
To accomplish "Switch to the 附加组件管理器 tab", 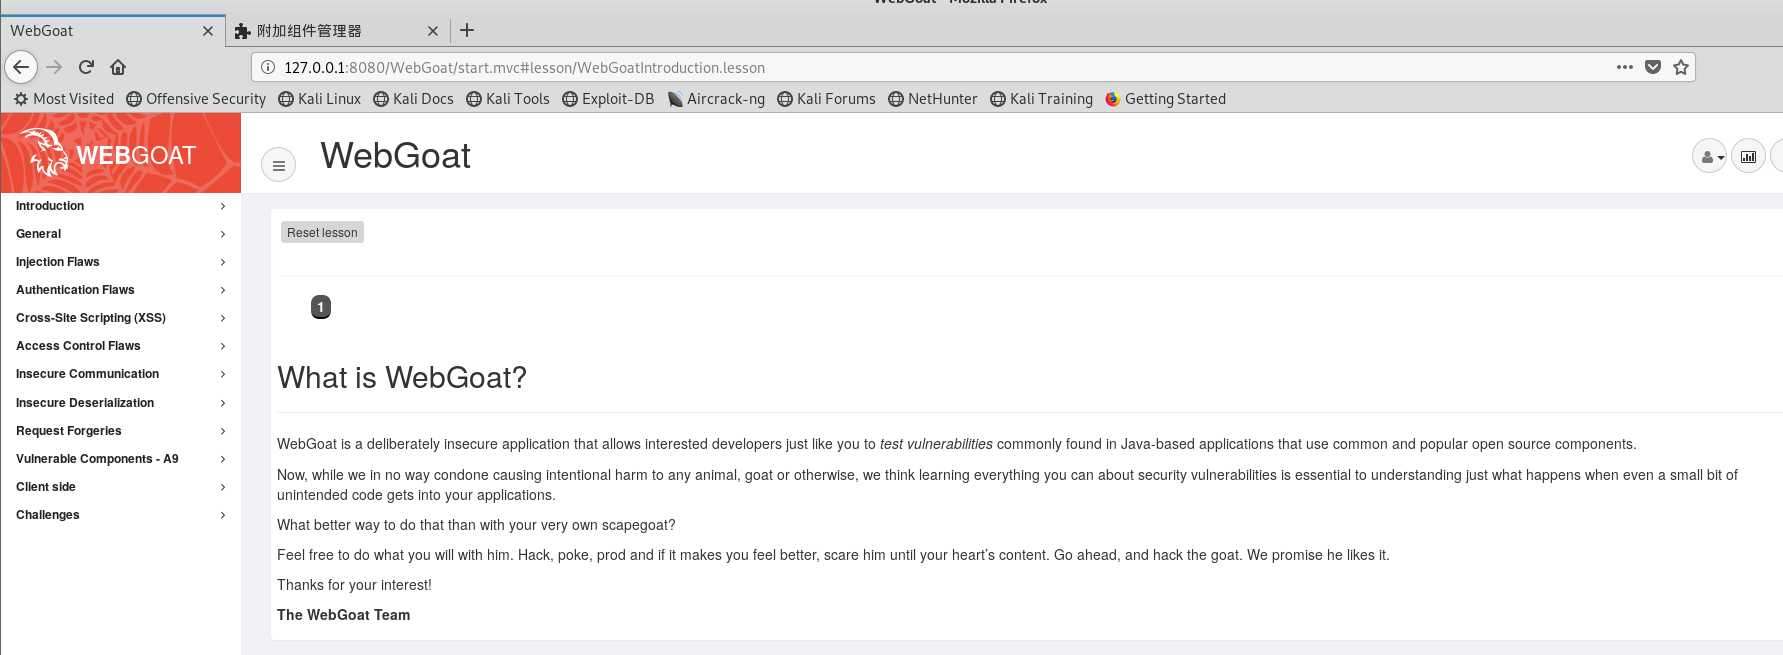I will (x=337, y=31).
